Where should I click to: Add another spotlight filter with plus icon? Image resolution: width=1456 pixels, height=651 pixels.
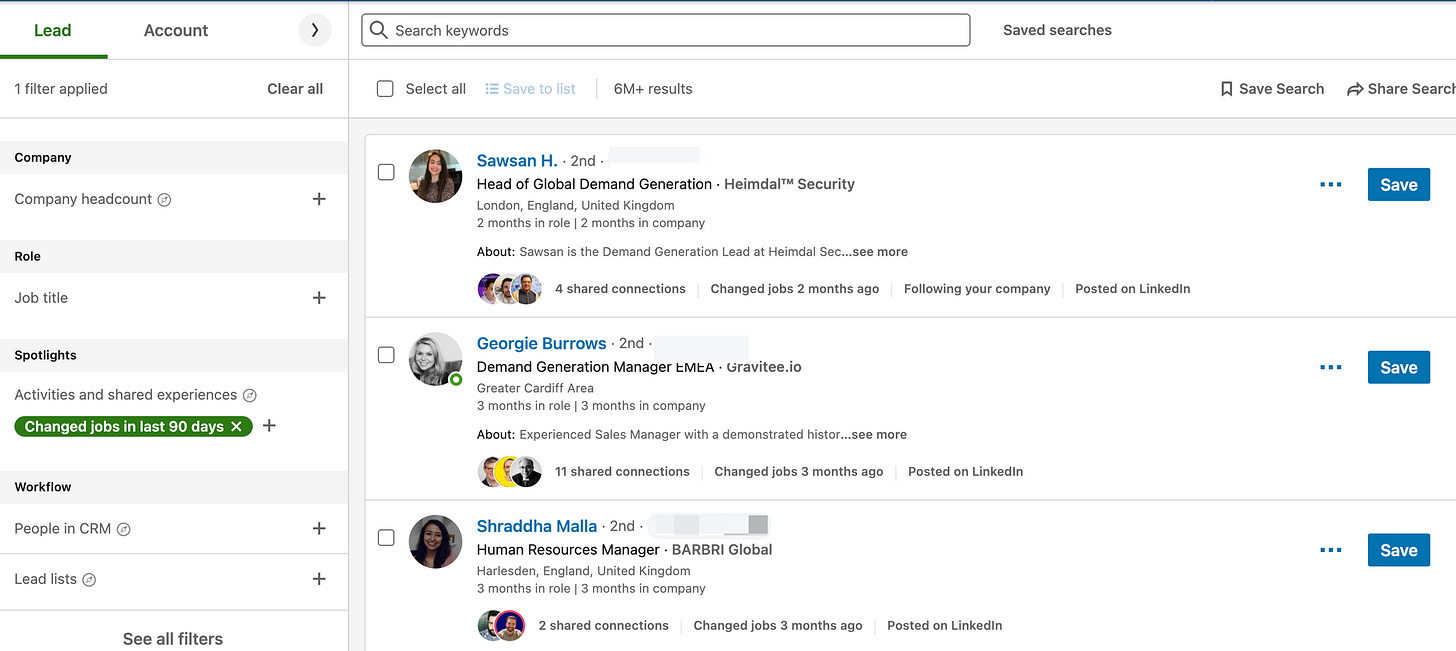point(269,426)
